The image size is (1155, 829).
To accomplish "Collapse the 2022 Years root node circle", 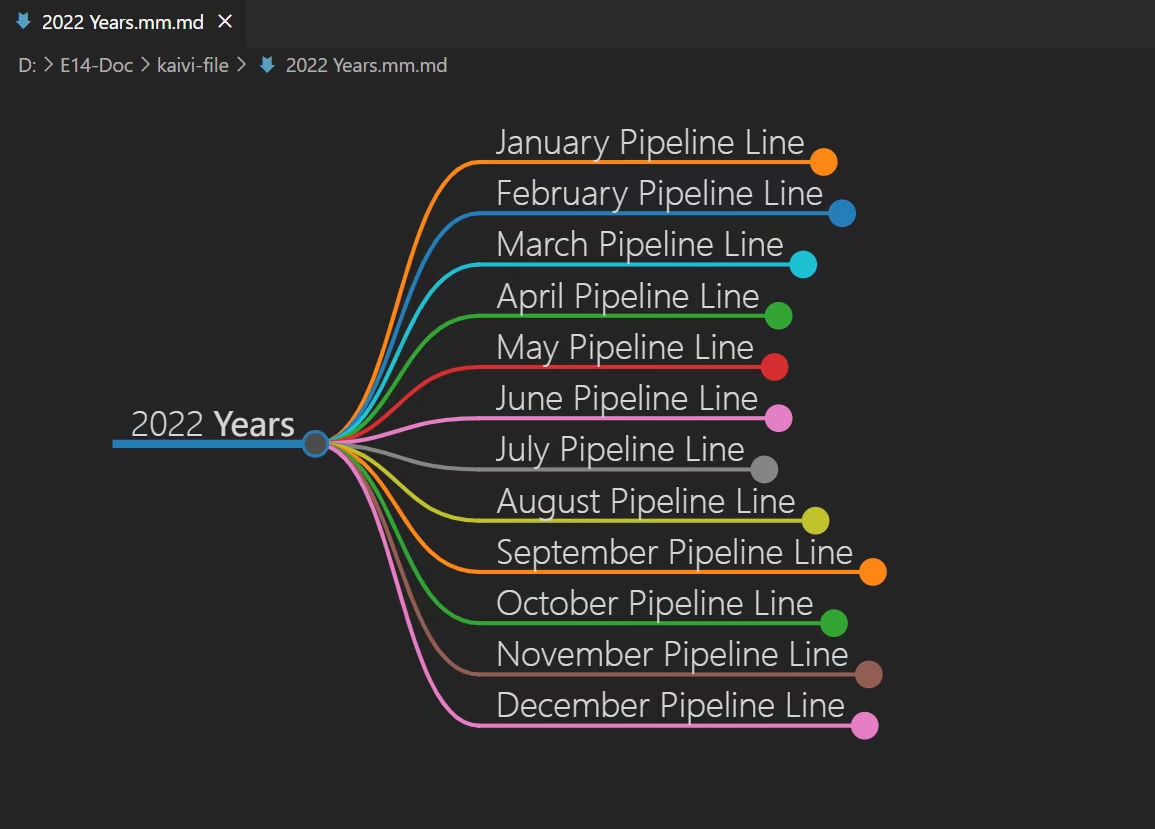I will (x=315, y=443).
